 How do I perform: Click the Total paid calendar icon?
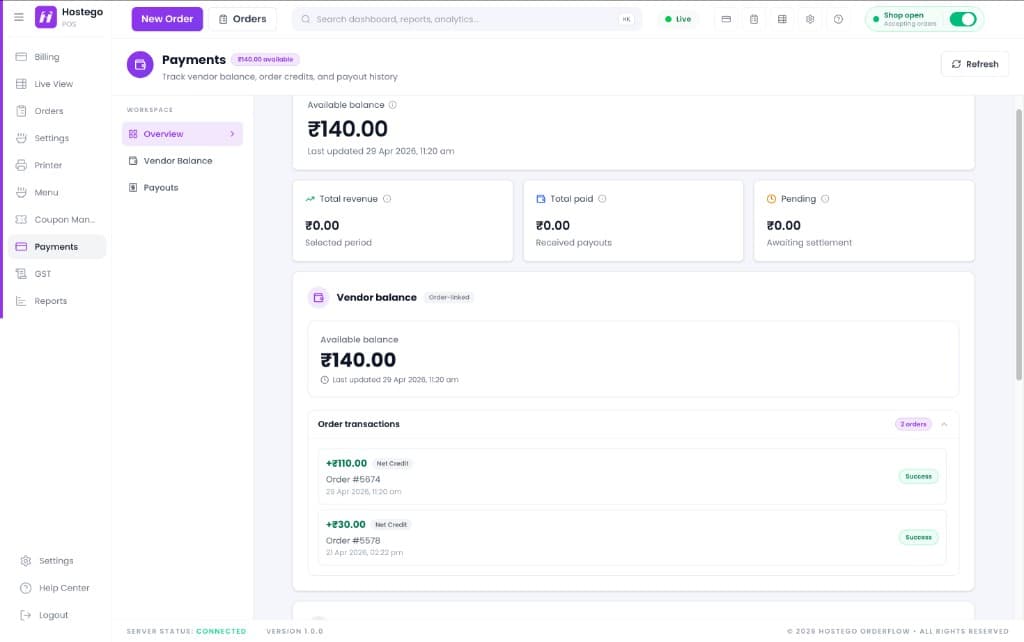541,199
